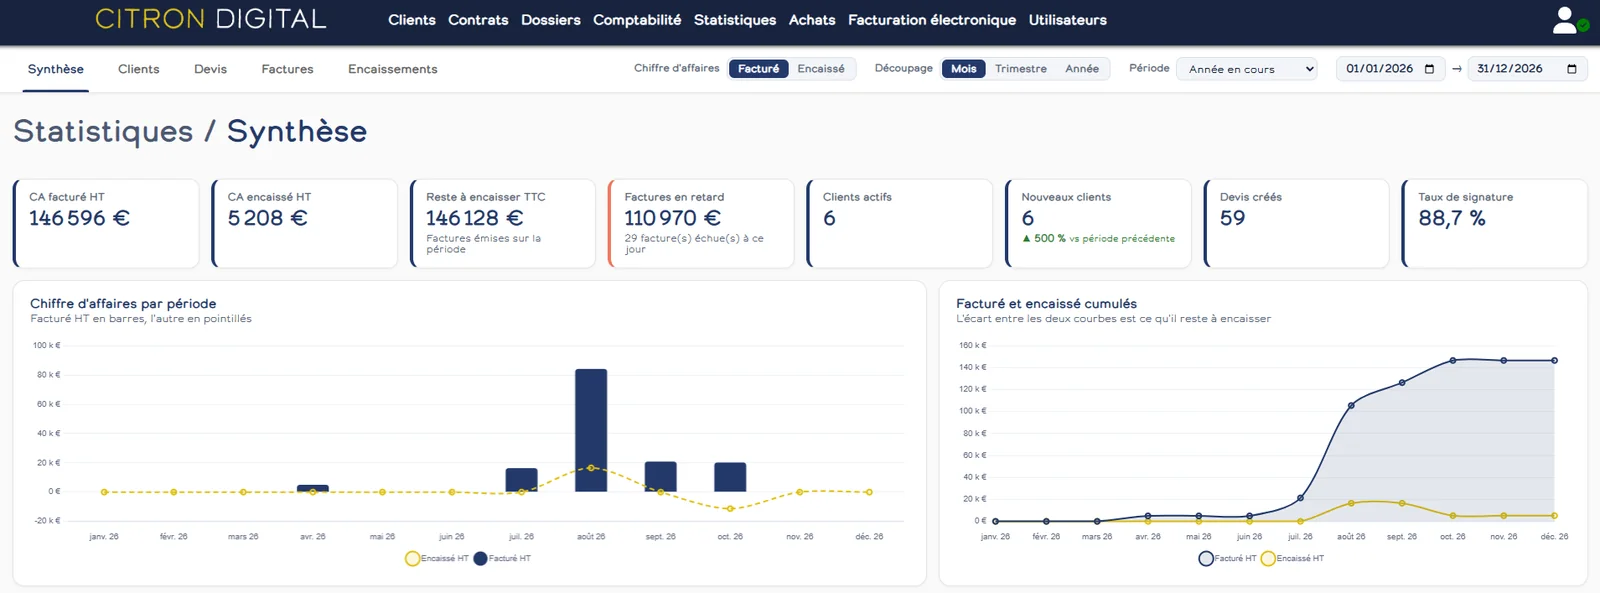Open the Période dropdown Année en cours
Viewport: 1600px width, 593px height.
[x=1247, y=69]
